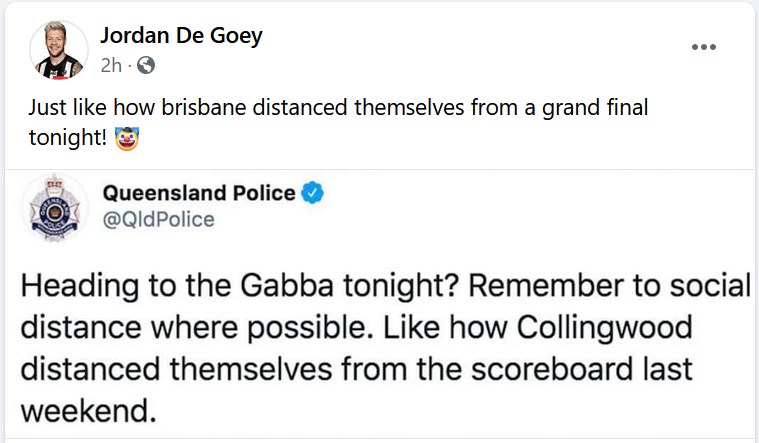Click the "2h" post timestamp
The image size is (759, 443).
[x=111, y=66]
